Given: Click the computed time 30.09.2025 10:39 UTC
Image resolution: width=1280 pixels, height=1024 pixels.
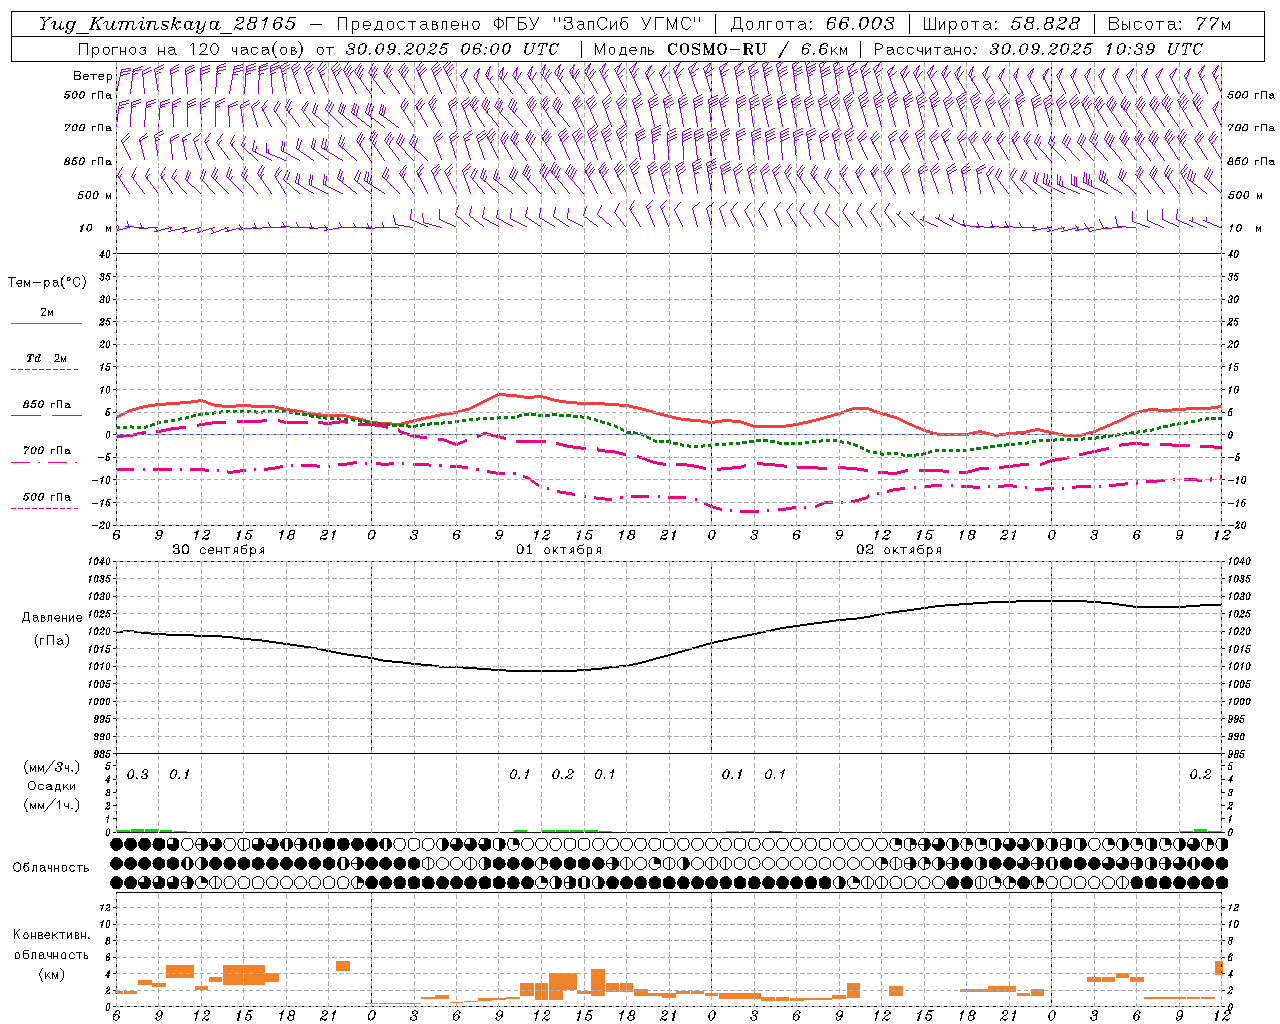Looking at the screenshot, I should 1096,49.
